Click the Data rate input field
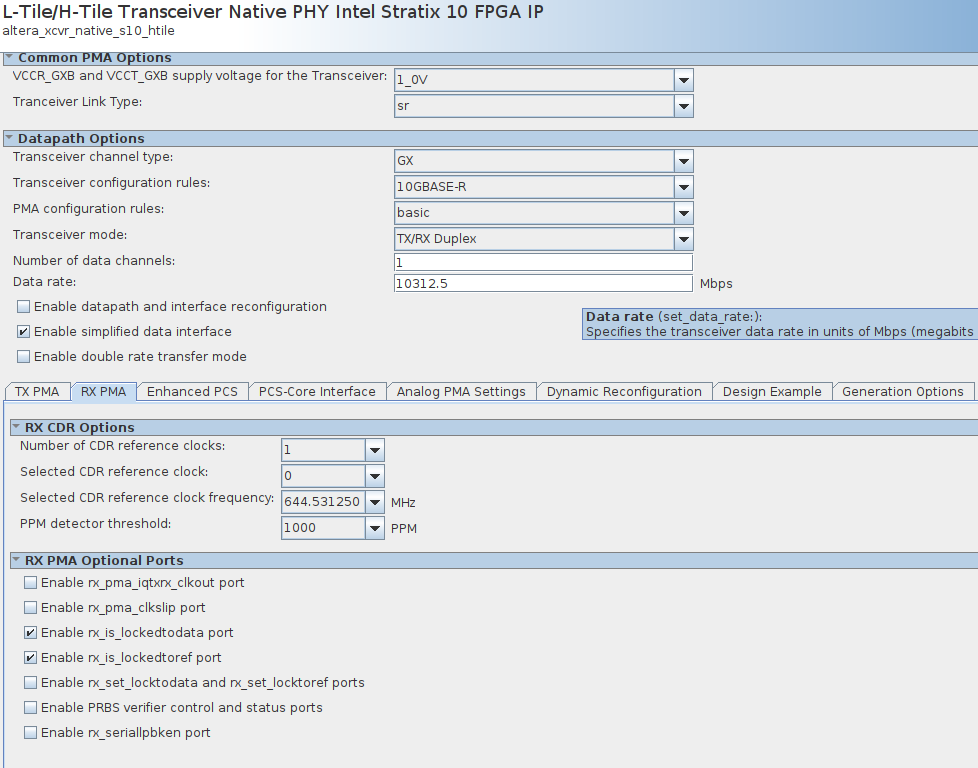This screenshot has height=768, width=978. coord(543,283)
